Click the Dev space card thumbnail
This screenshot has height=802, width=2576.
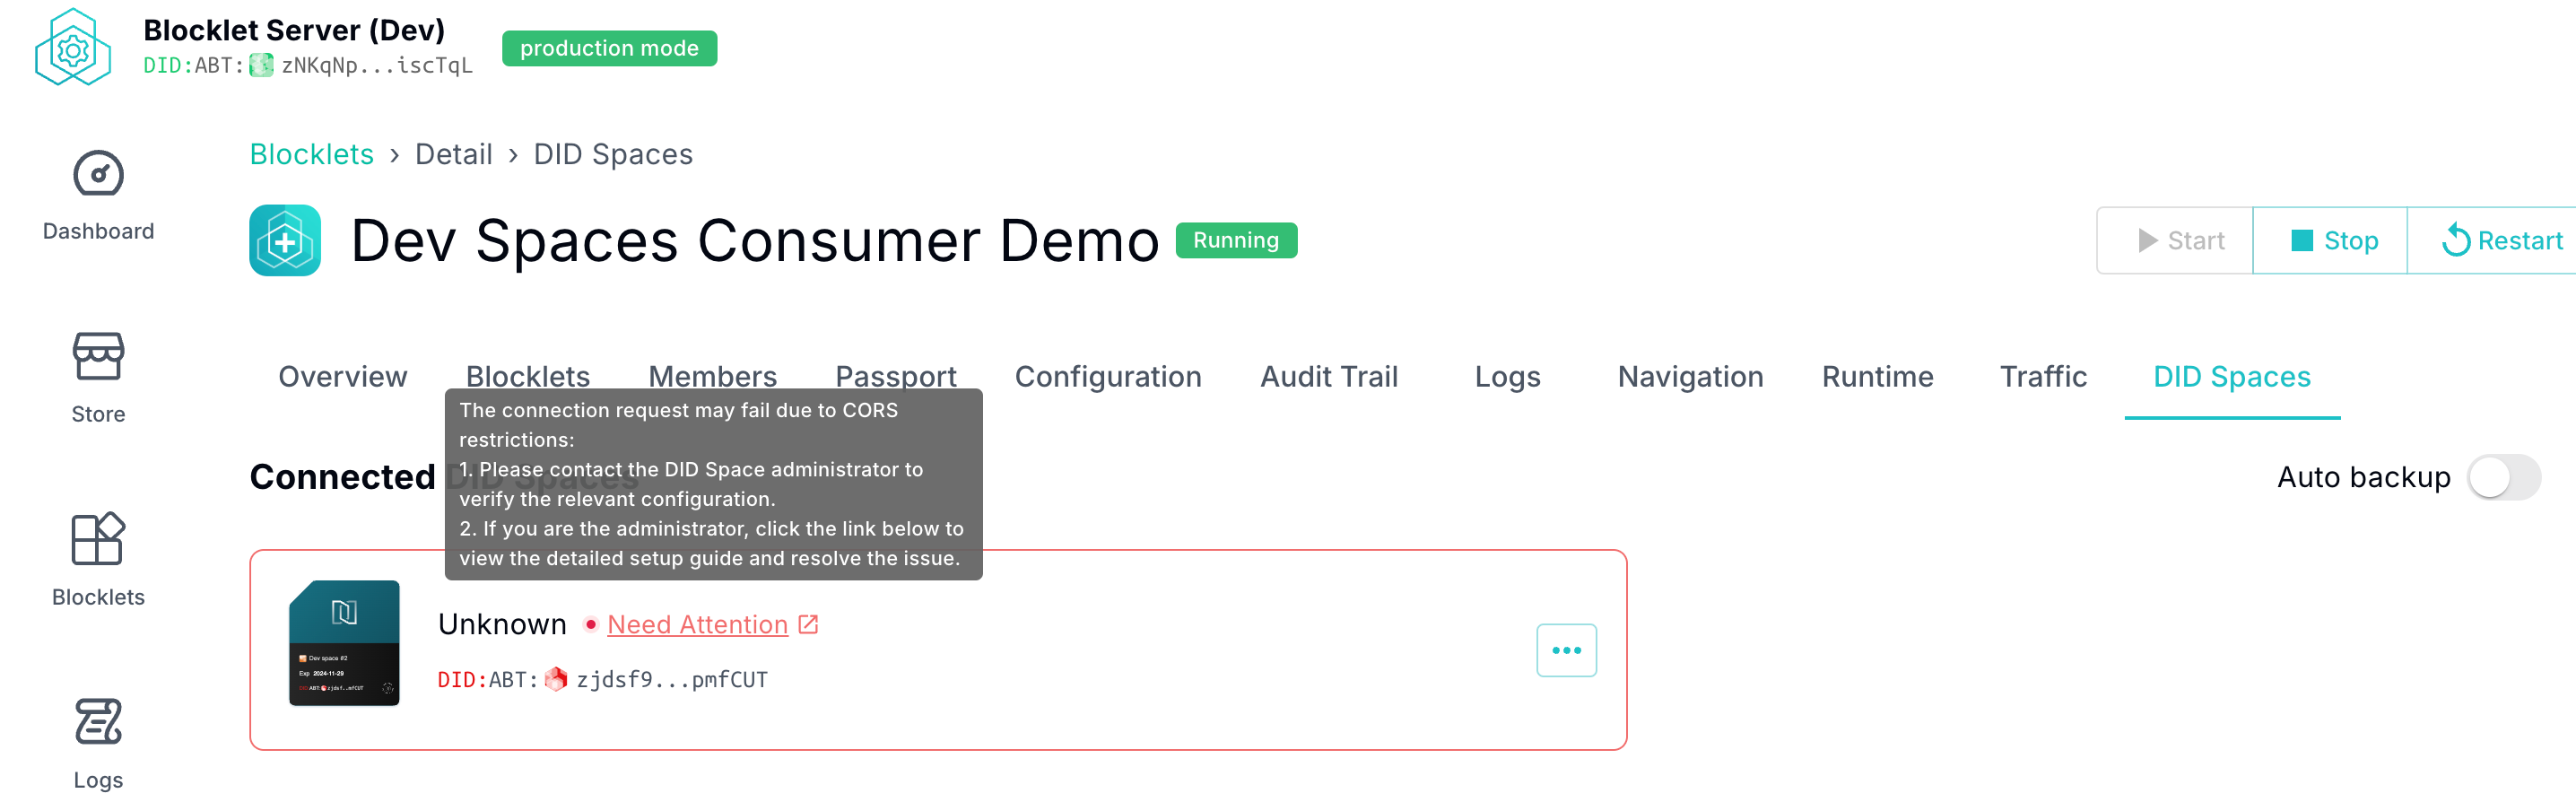coord(344,643)
